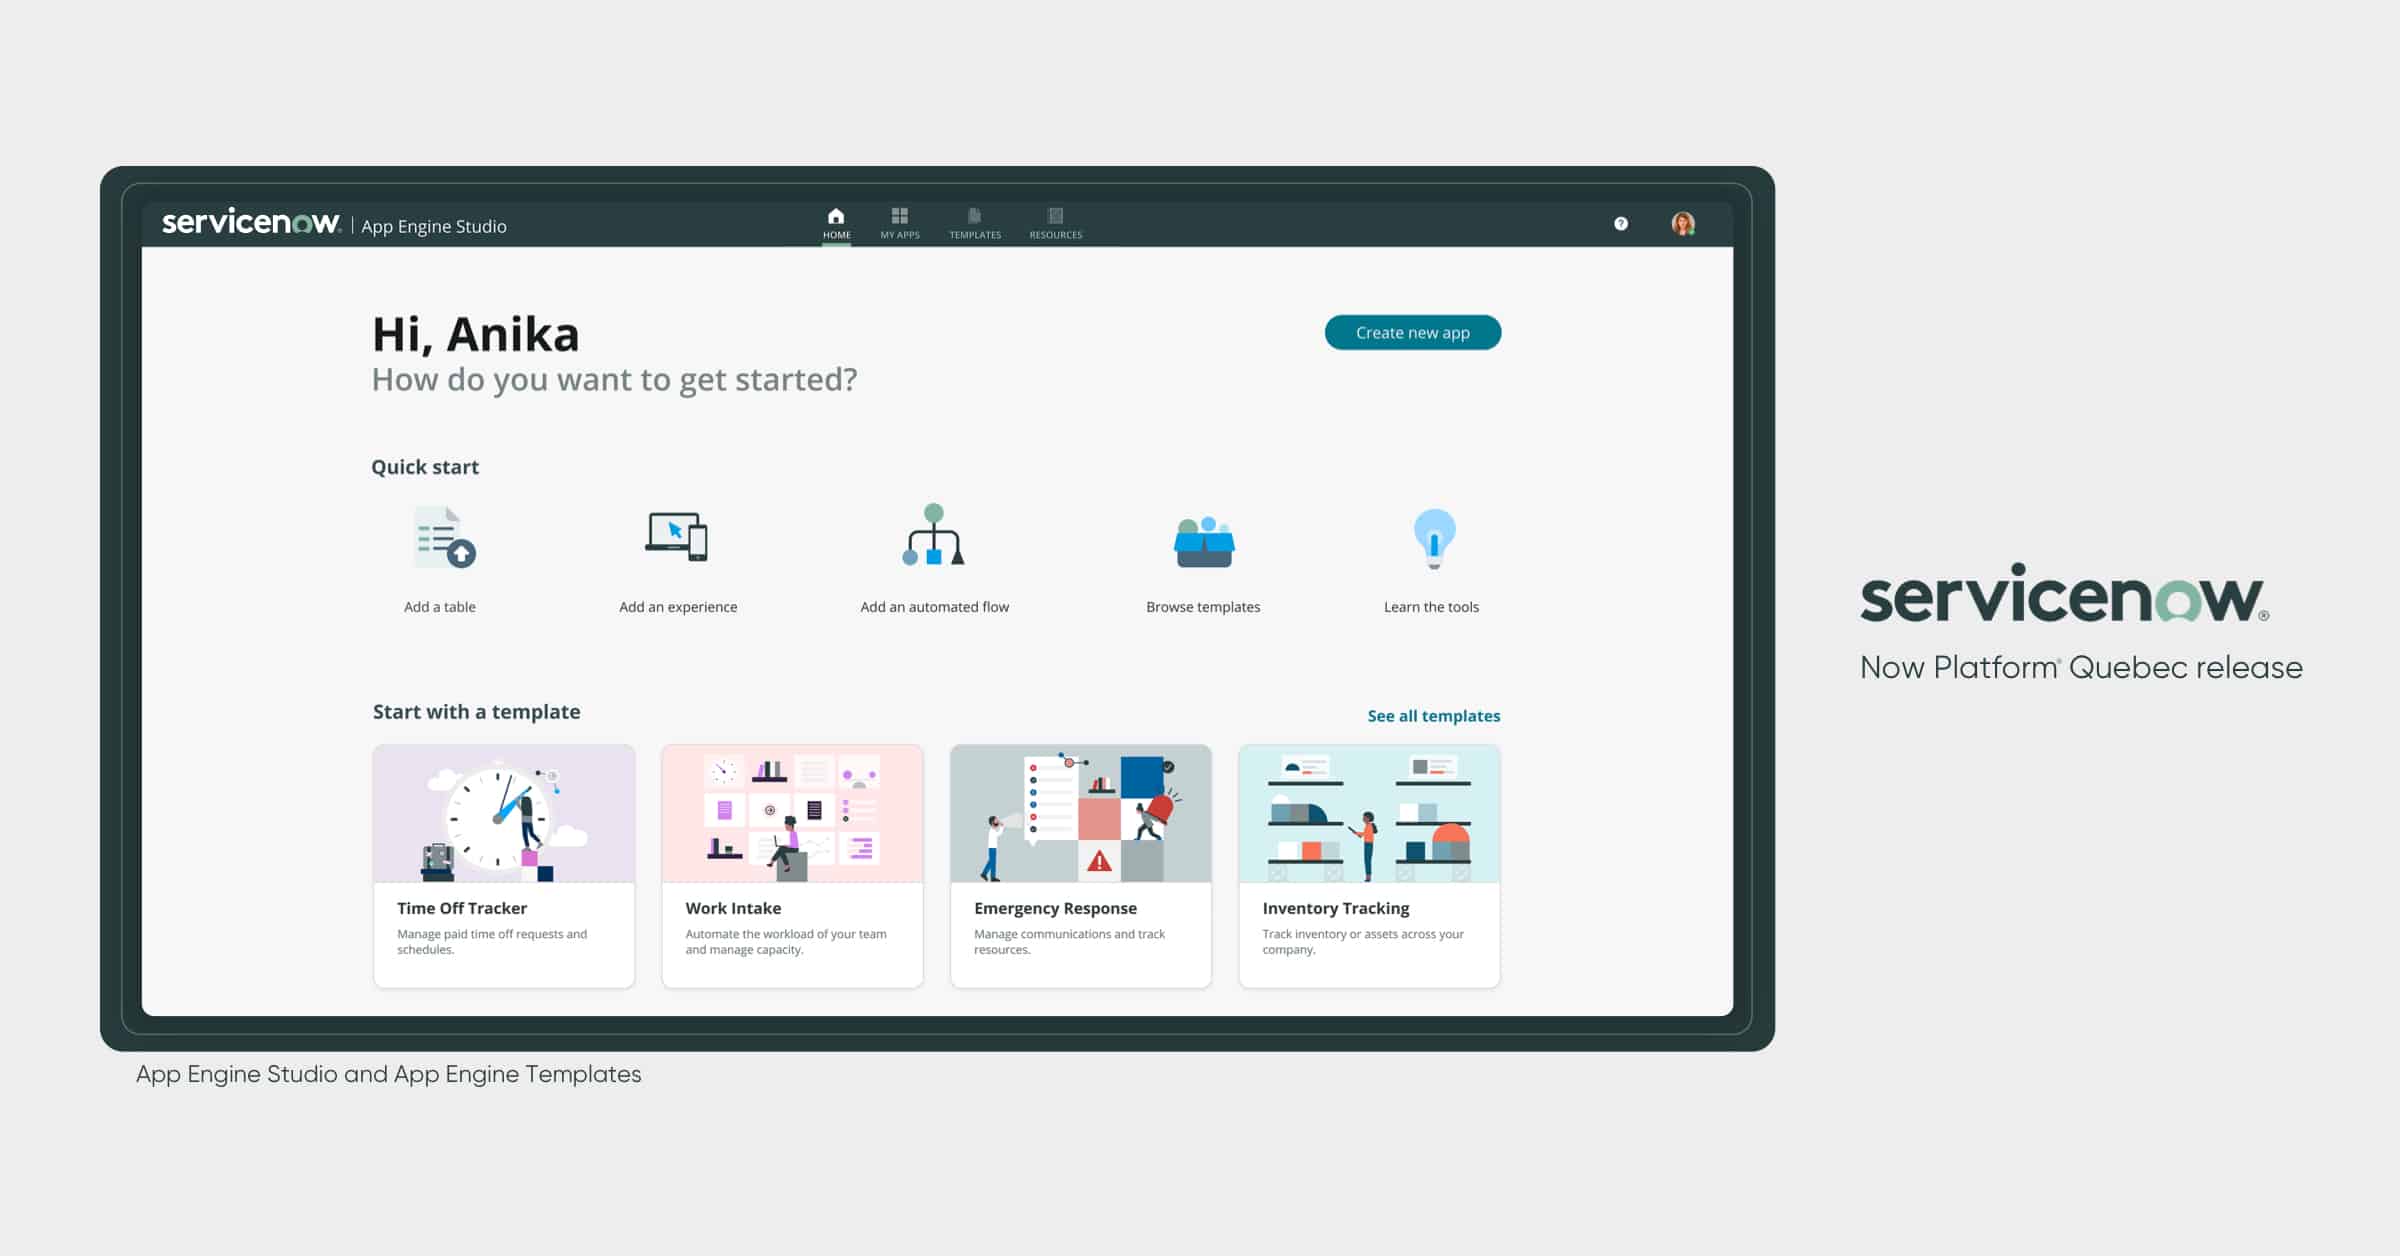This screenshot has height=1256, width=2400.
Task: Click the help question mark icon
Action: pos(1621,224)
